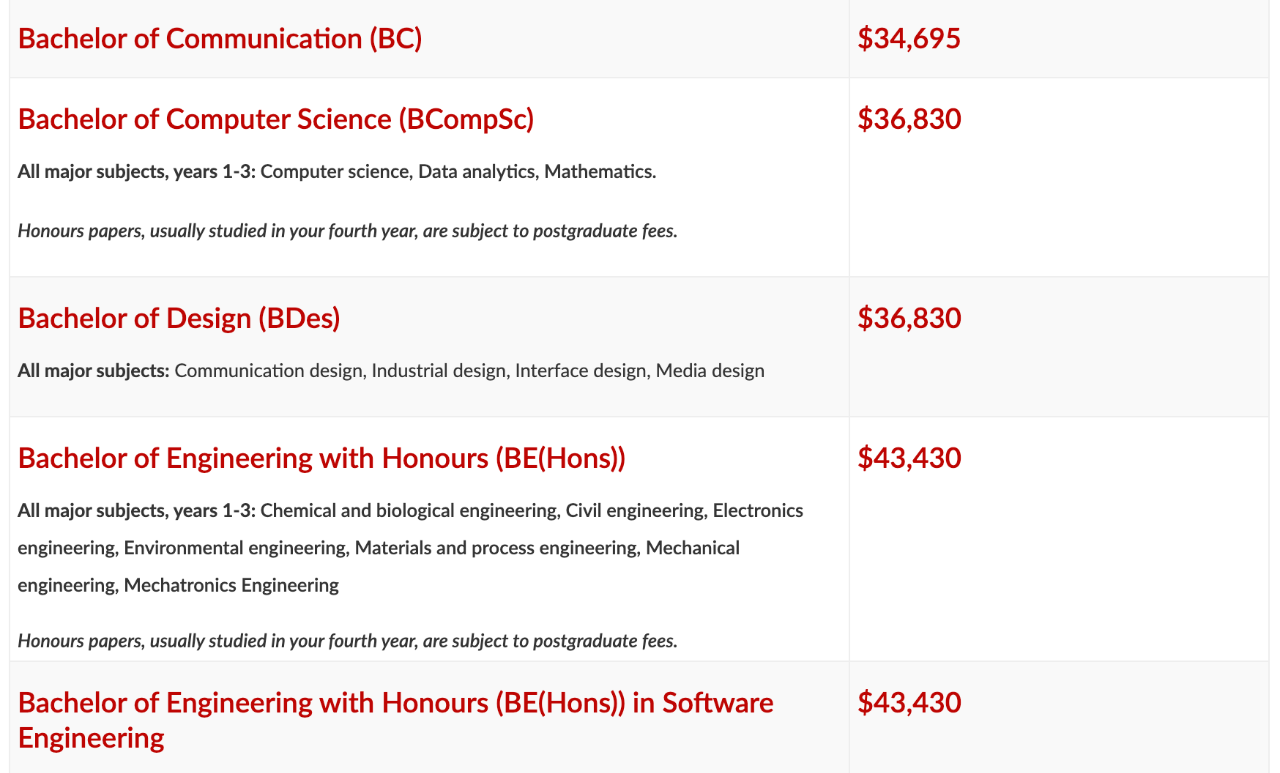
Task: Click the honours papers note under Computer Science
Action: (347, 231)
